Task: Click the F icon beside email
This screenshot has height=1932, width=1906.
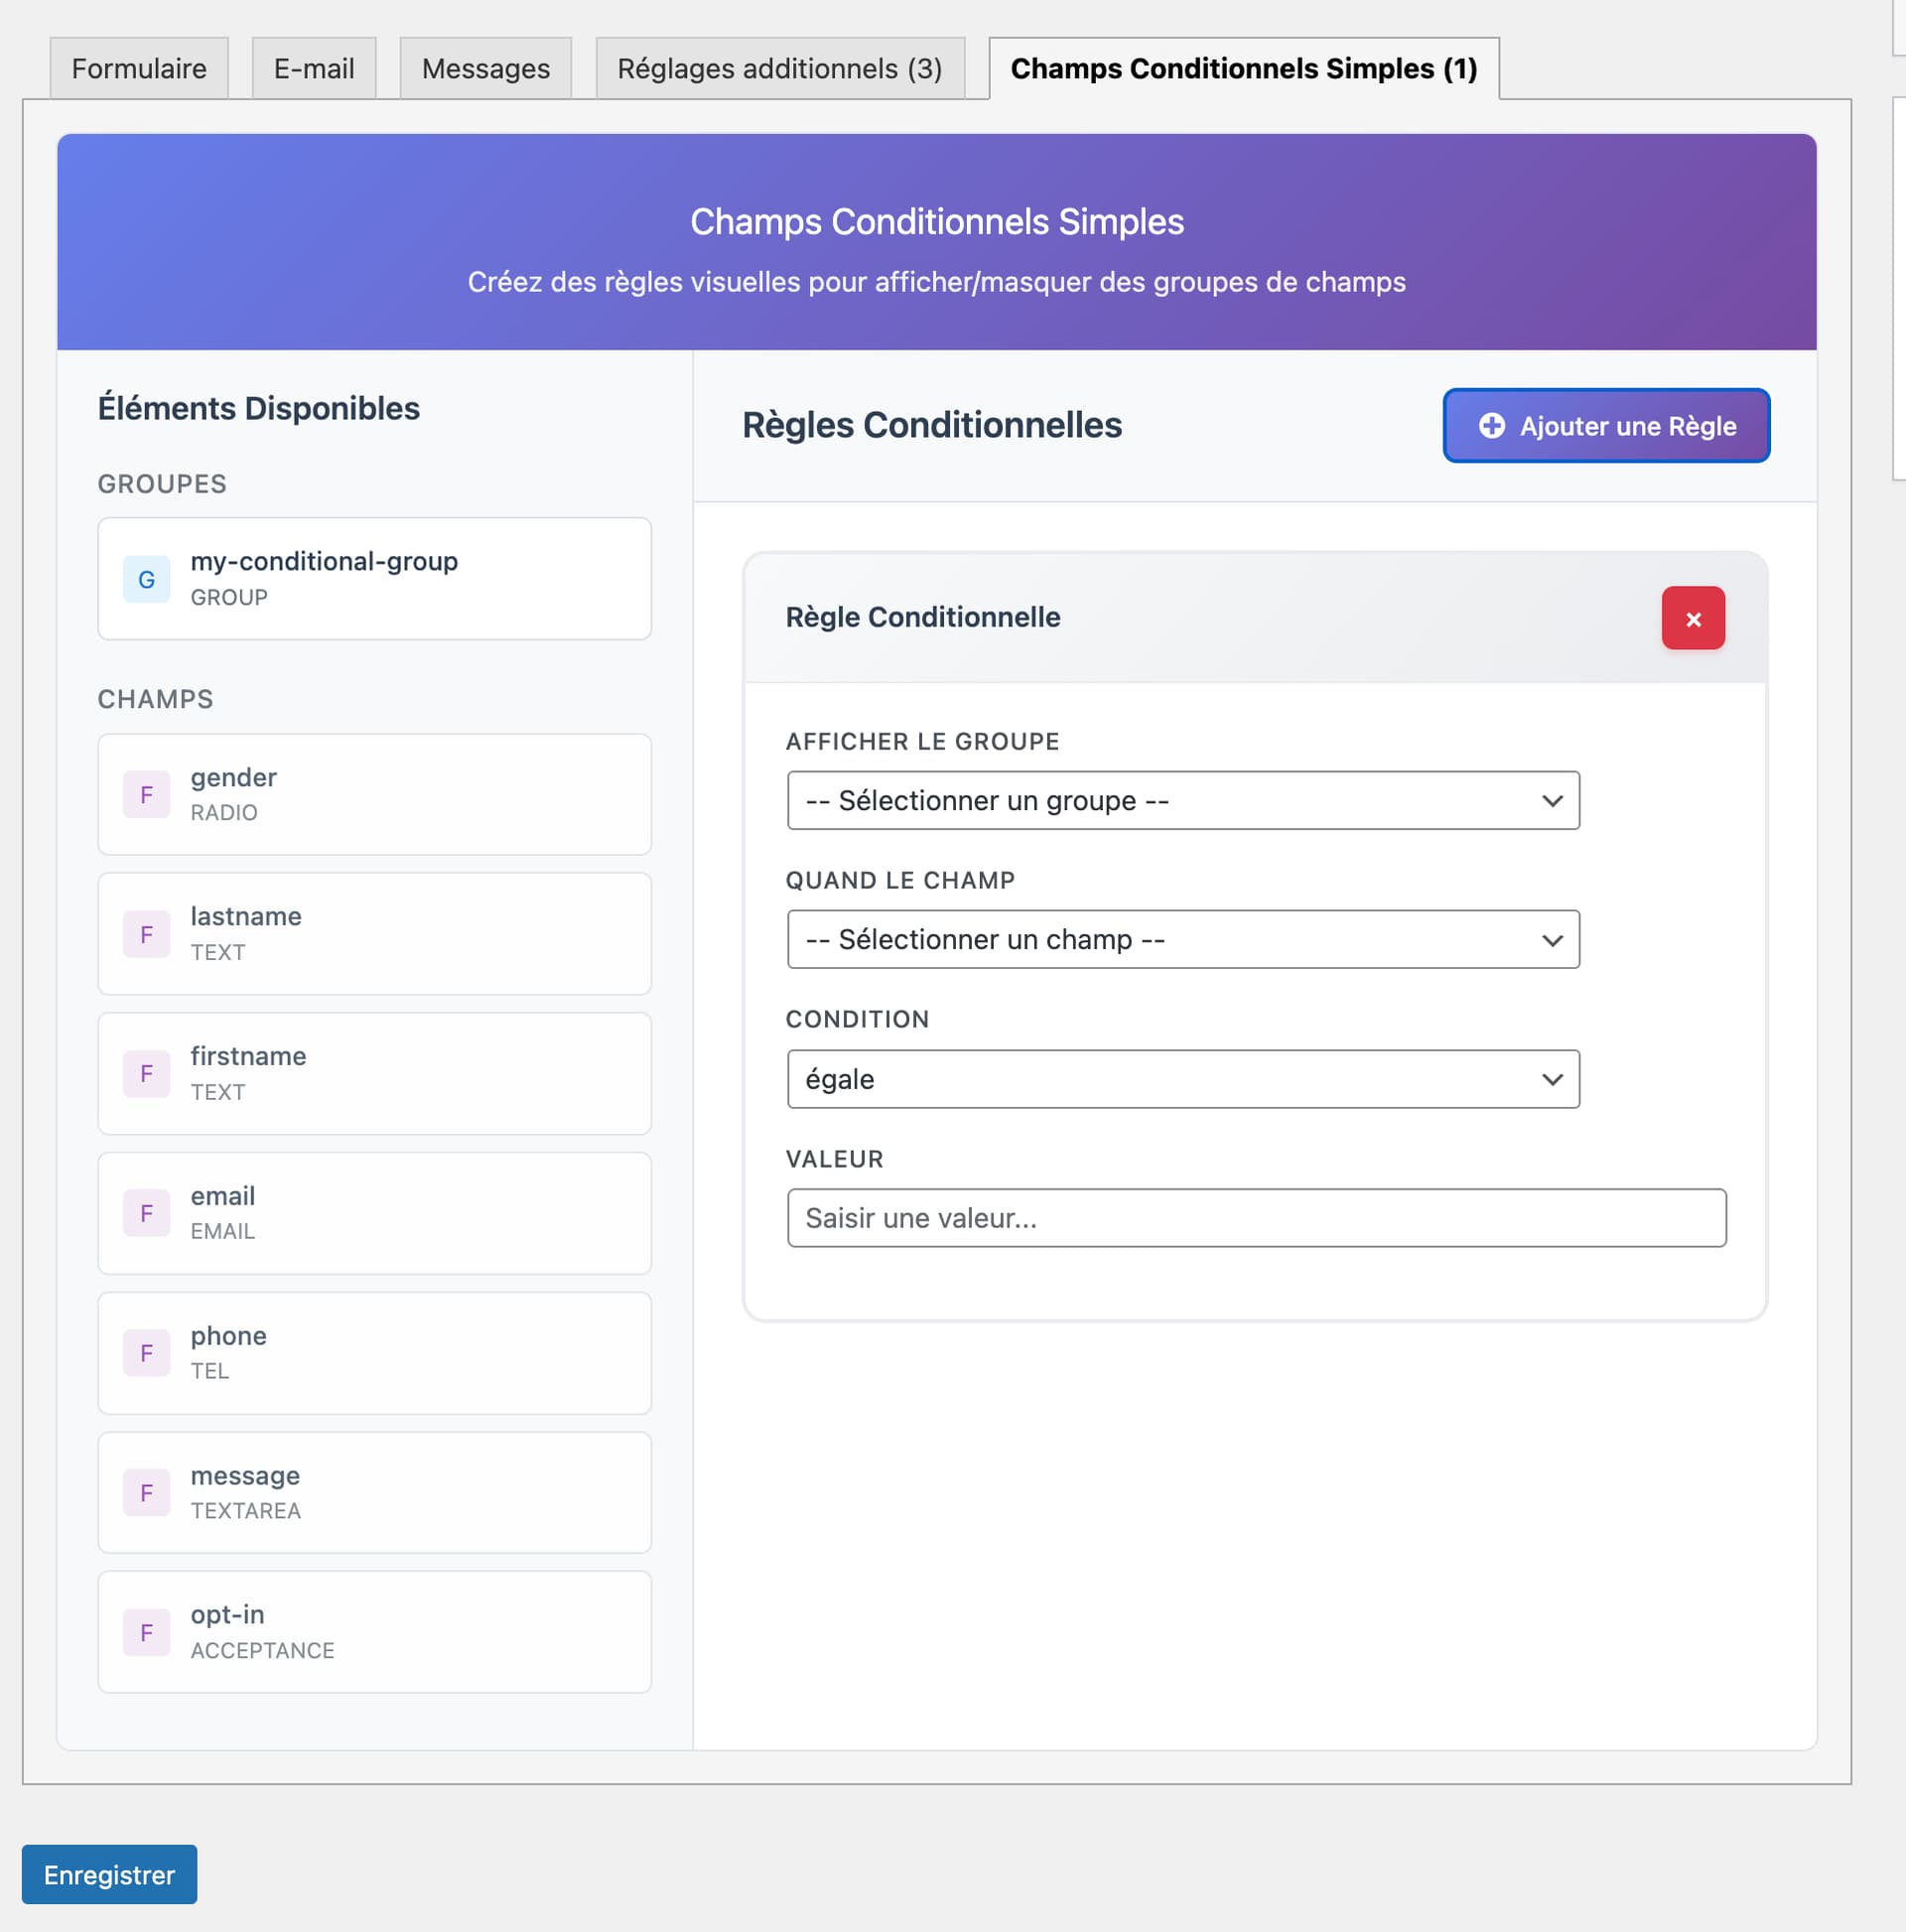Action: (146, 1213)
